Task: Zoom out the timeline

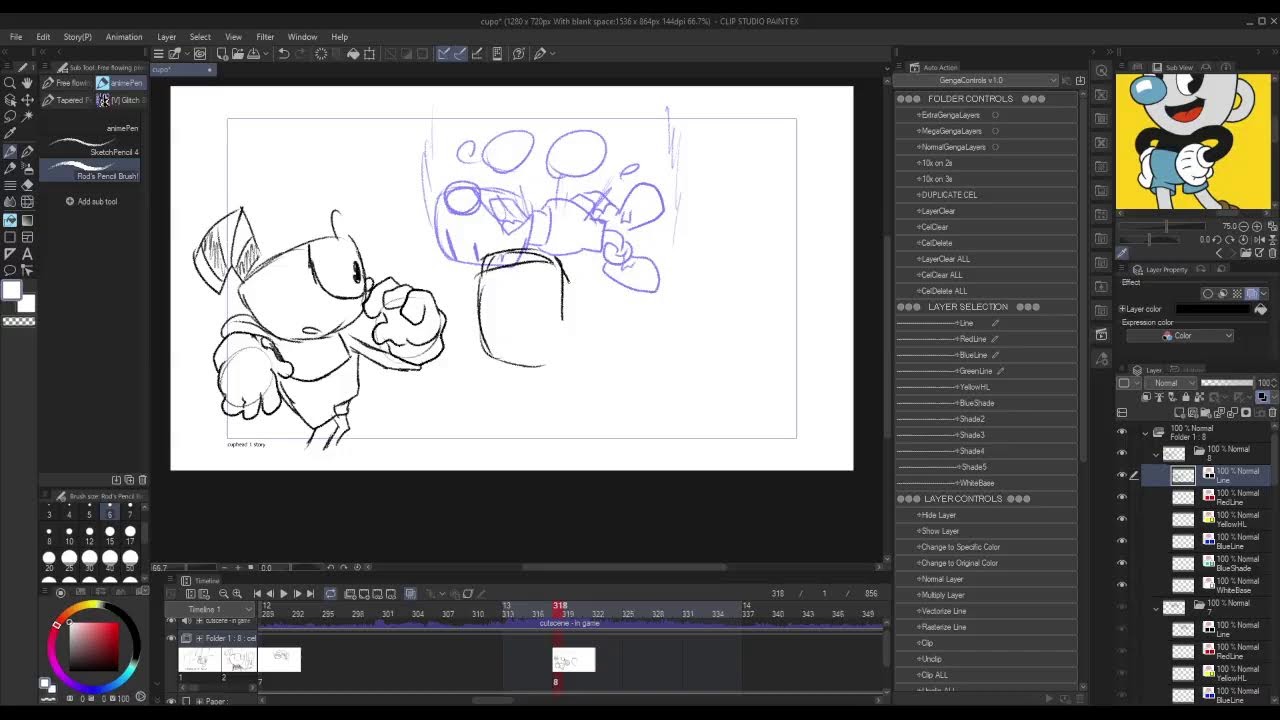Action: tap(224, 594)
